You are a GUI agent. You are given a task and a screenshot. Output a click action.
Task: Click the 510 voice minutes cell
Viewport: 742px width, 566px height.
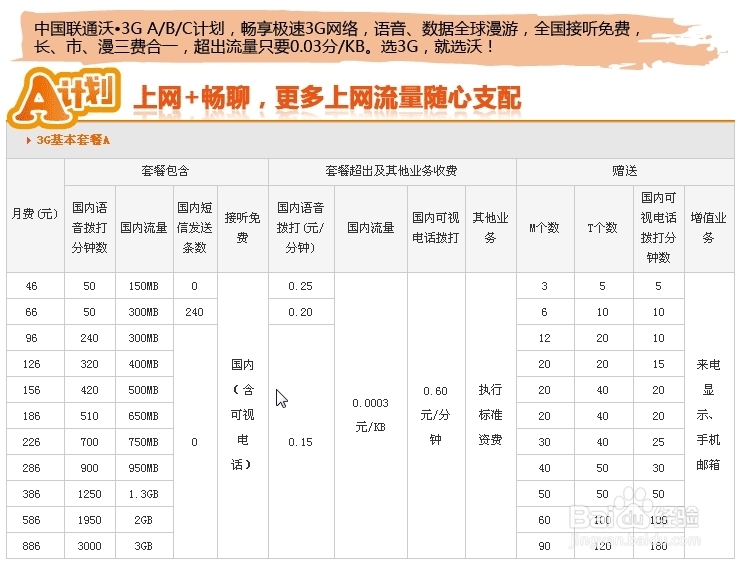point(90,416)
